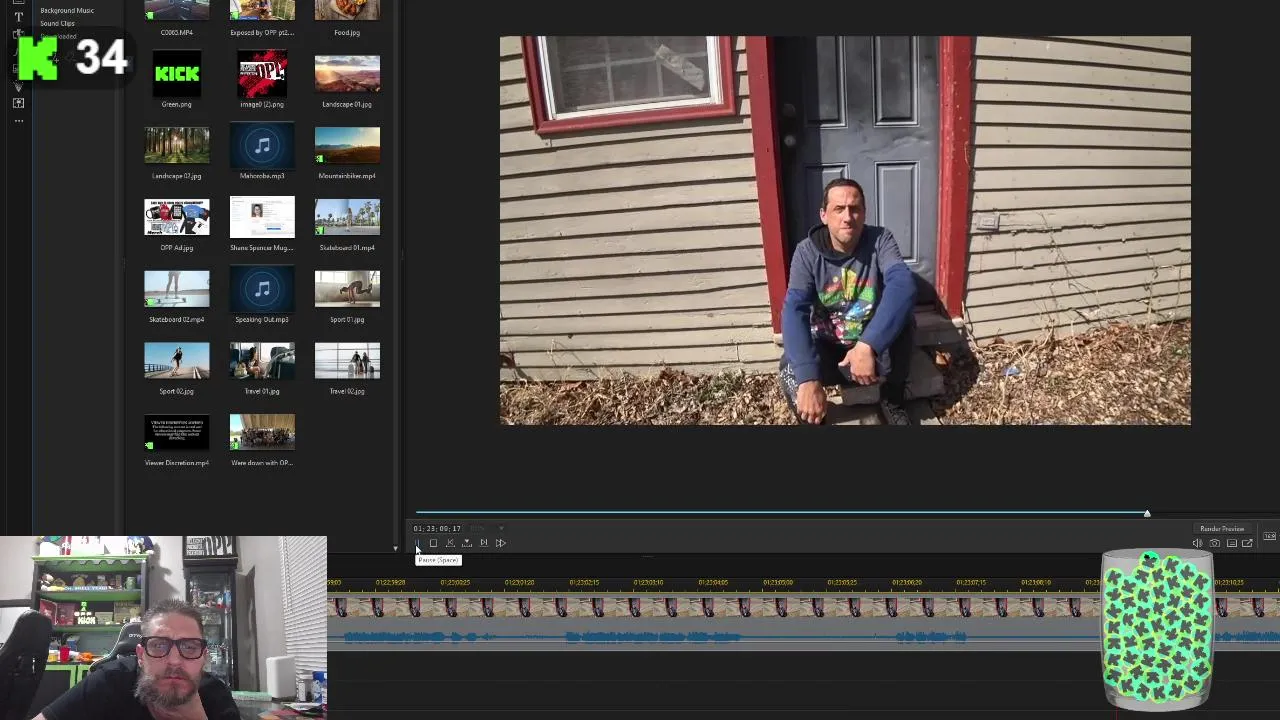Open the preview quality settings icon
This screenshot has height=720, width=1280.
click(x=1232, y=543)
